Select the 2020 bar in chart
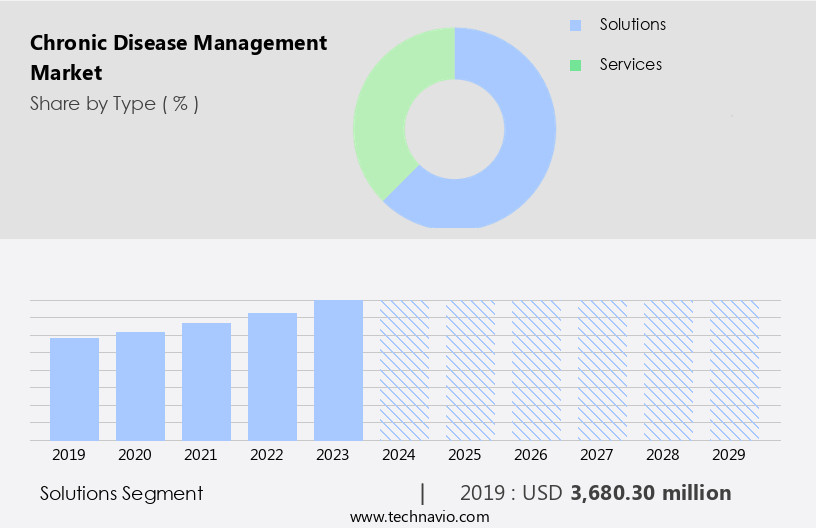The height and width of the screenshot is (528, 816). click(x=140, y=386)
